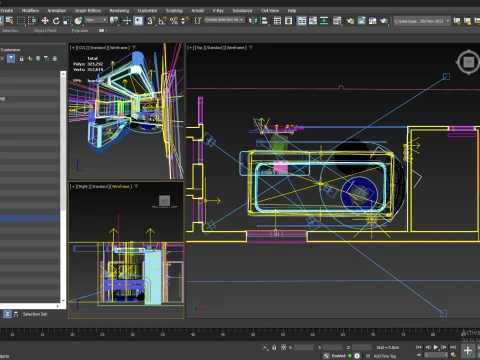The width and height of the screenshot is (480, 360).
Task: Open the Rendering menu
Action: pyautogui.click(x=119, y=11)
